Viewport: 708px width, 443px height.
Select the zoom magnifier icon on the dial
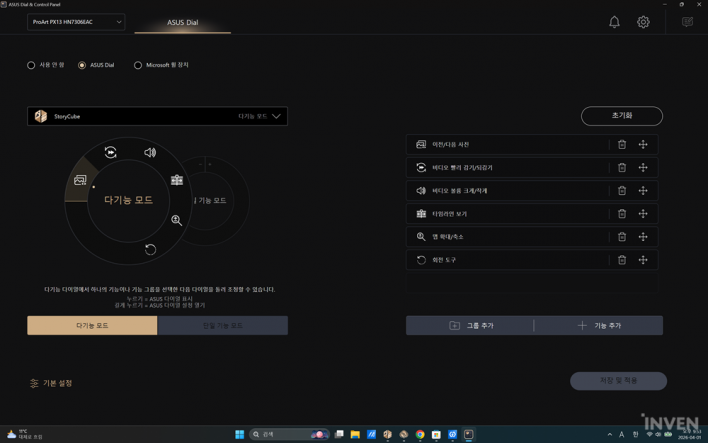[176, 220]
